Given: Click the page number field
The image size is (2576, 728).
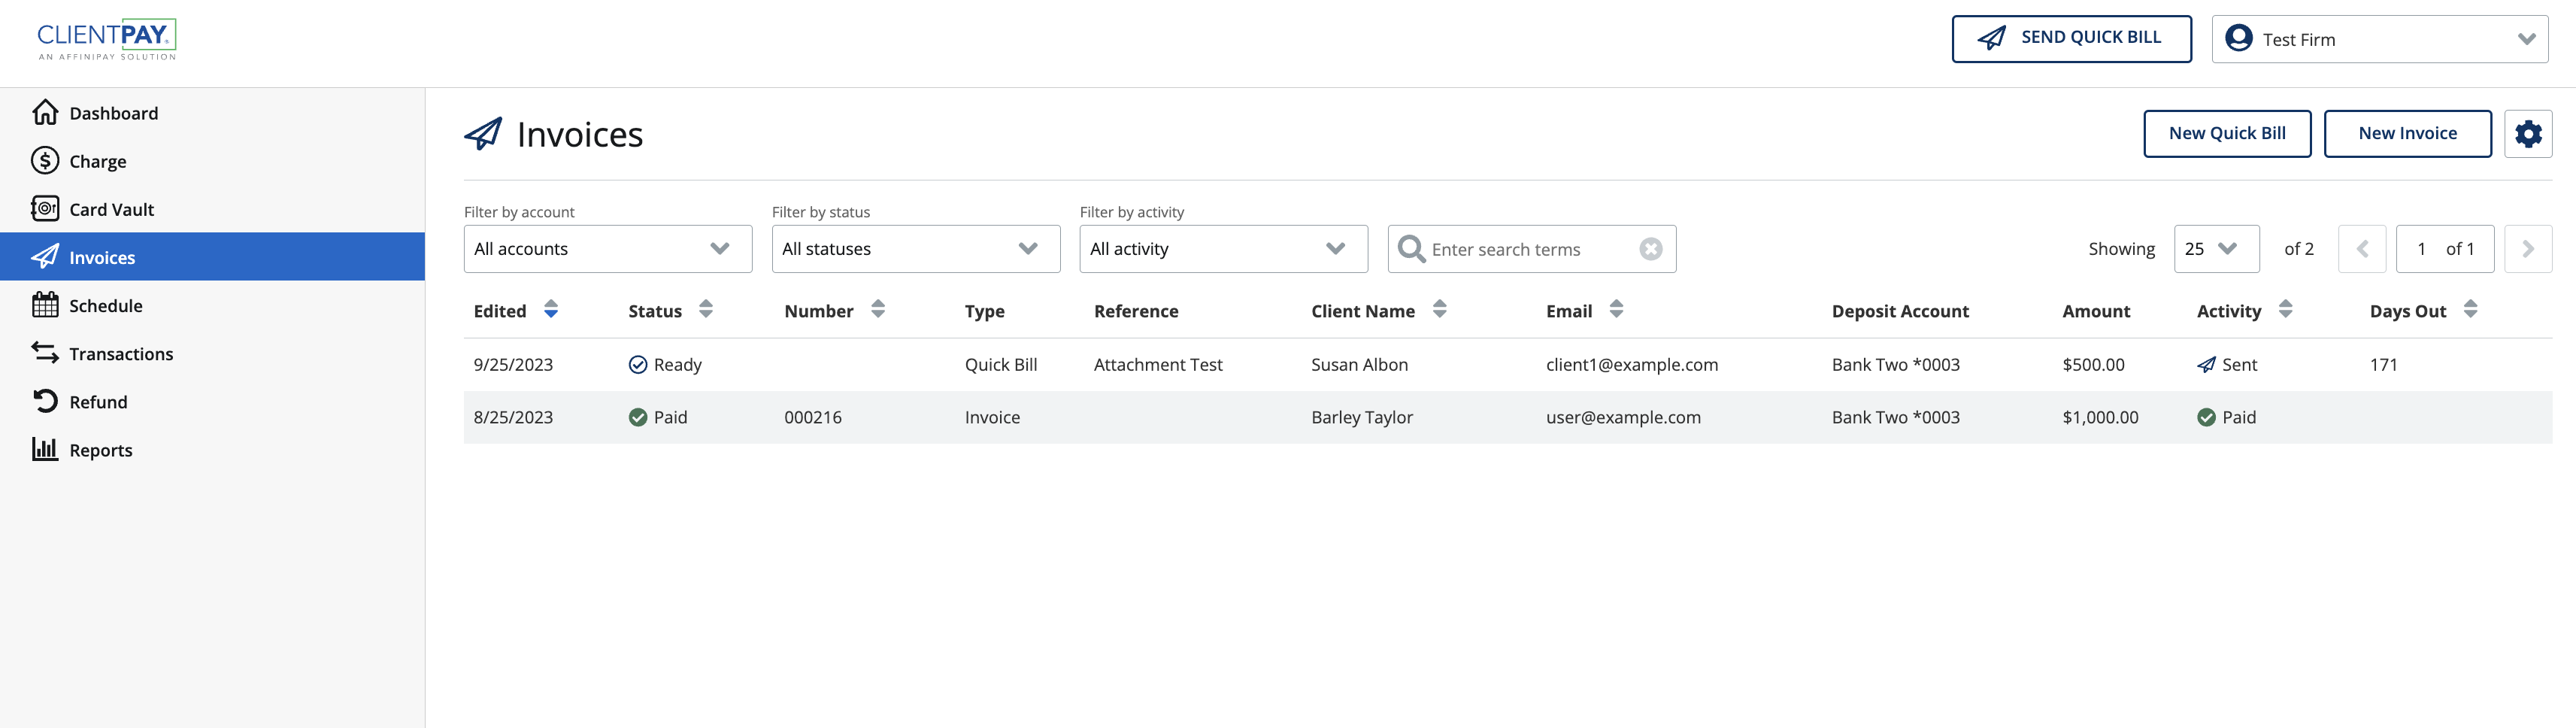Looking at the screenshot, I should point(2444,249).
